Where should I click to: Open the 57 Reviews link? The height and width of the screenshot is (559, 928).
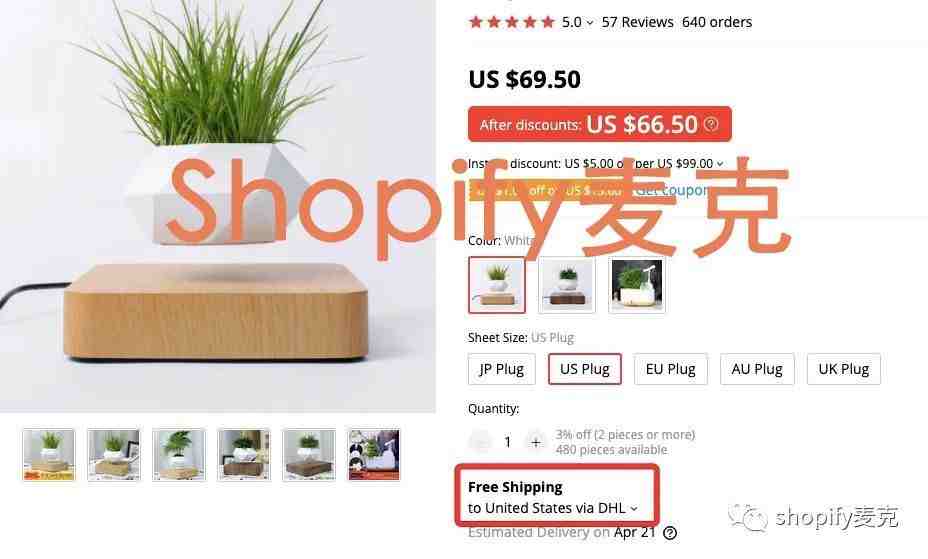(637, 22)
